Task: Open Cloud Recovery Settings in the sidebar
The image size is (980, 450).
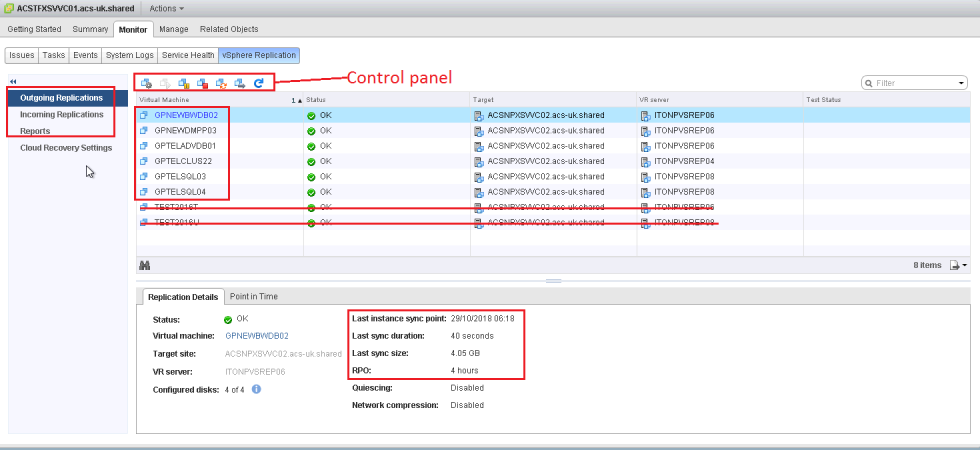Action: [x=66, y=148]
